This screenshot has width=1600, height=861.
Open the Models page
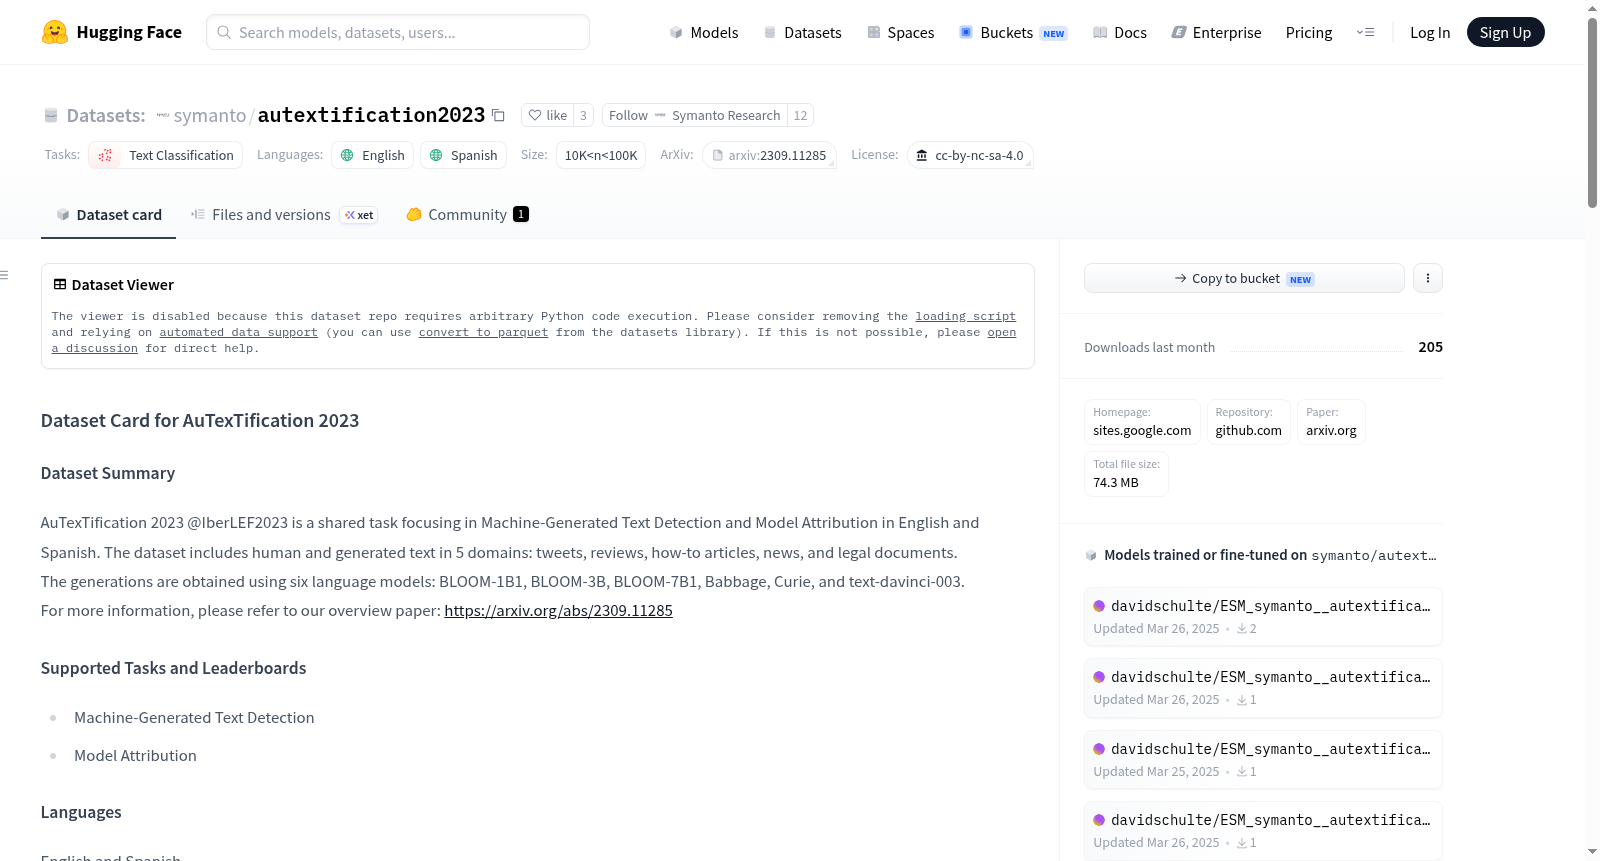[x=704, y=32]
